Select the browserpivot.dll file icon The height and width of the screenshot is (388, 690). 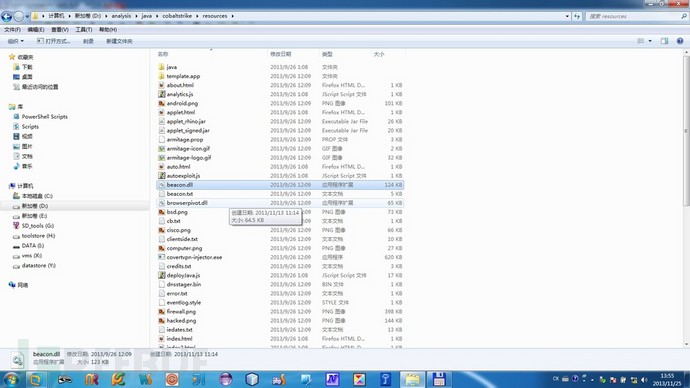point(161,203)
